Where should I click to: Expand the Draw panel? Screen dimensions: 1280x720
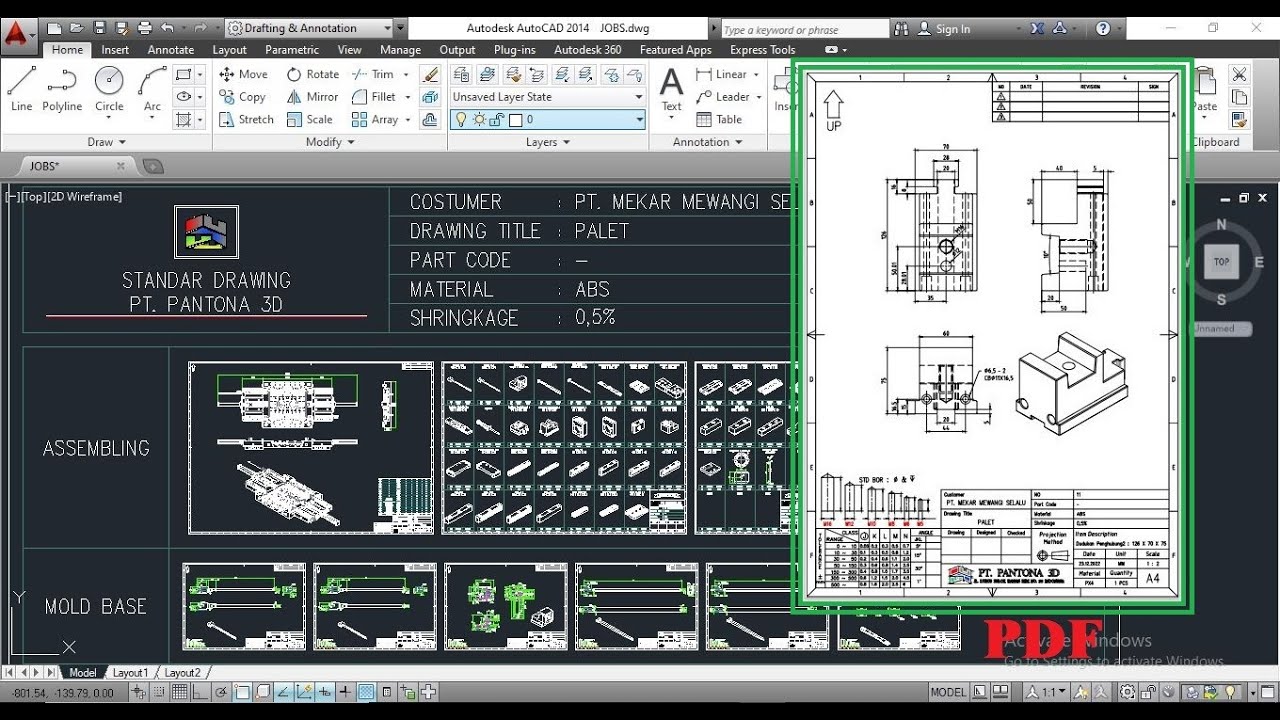point(106,142)
